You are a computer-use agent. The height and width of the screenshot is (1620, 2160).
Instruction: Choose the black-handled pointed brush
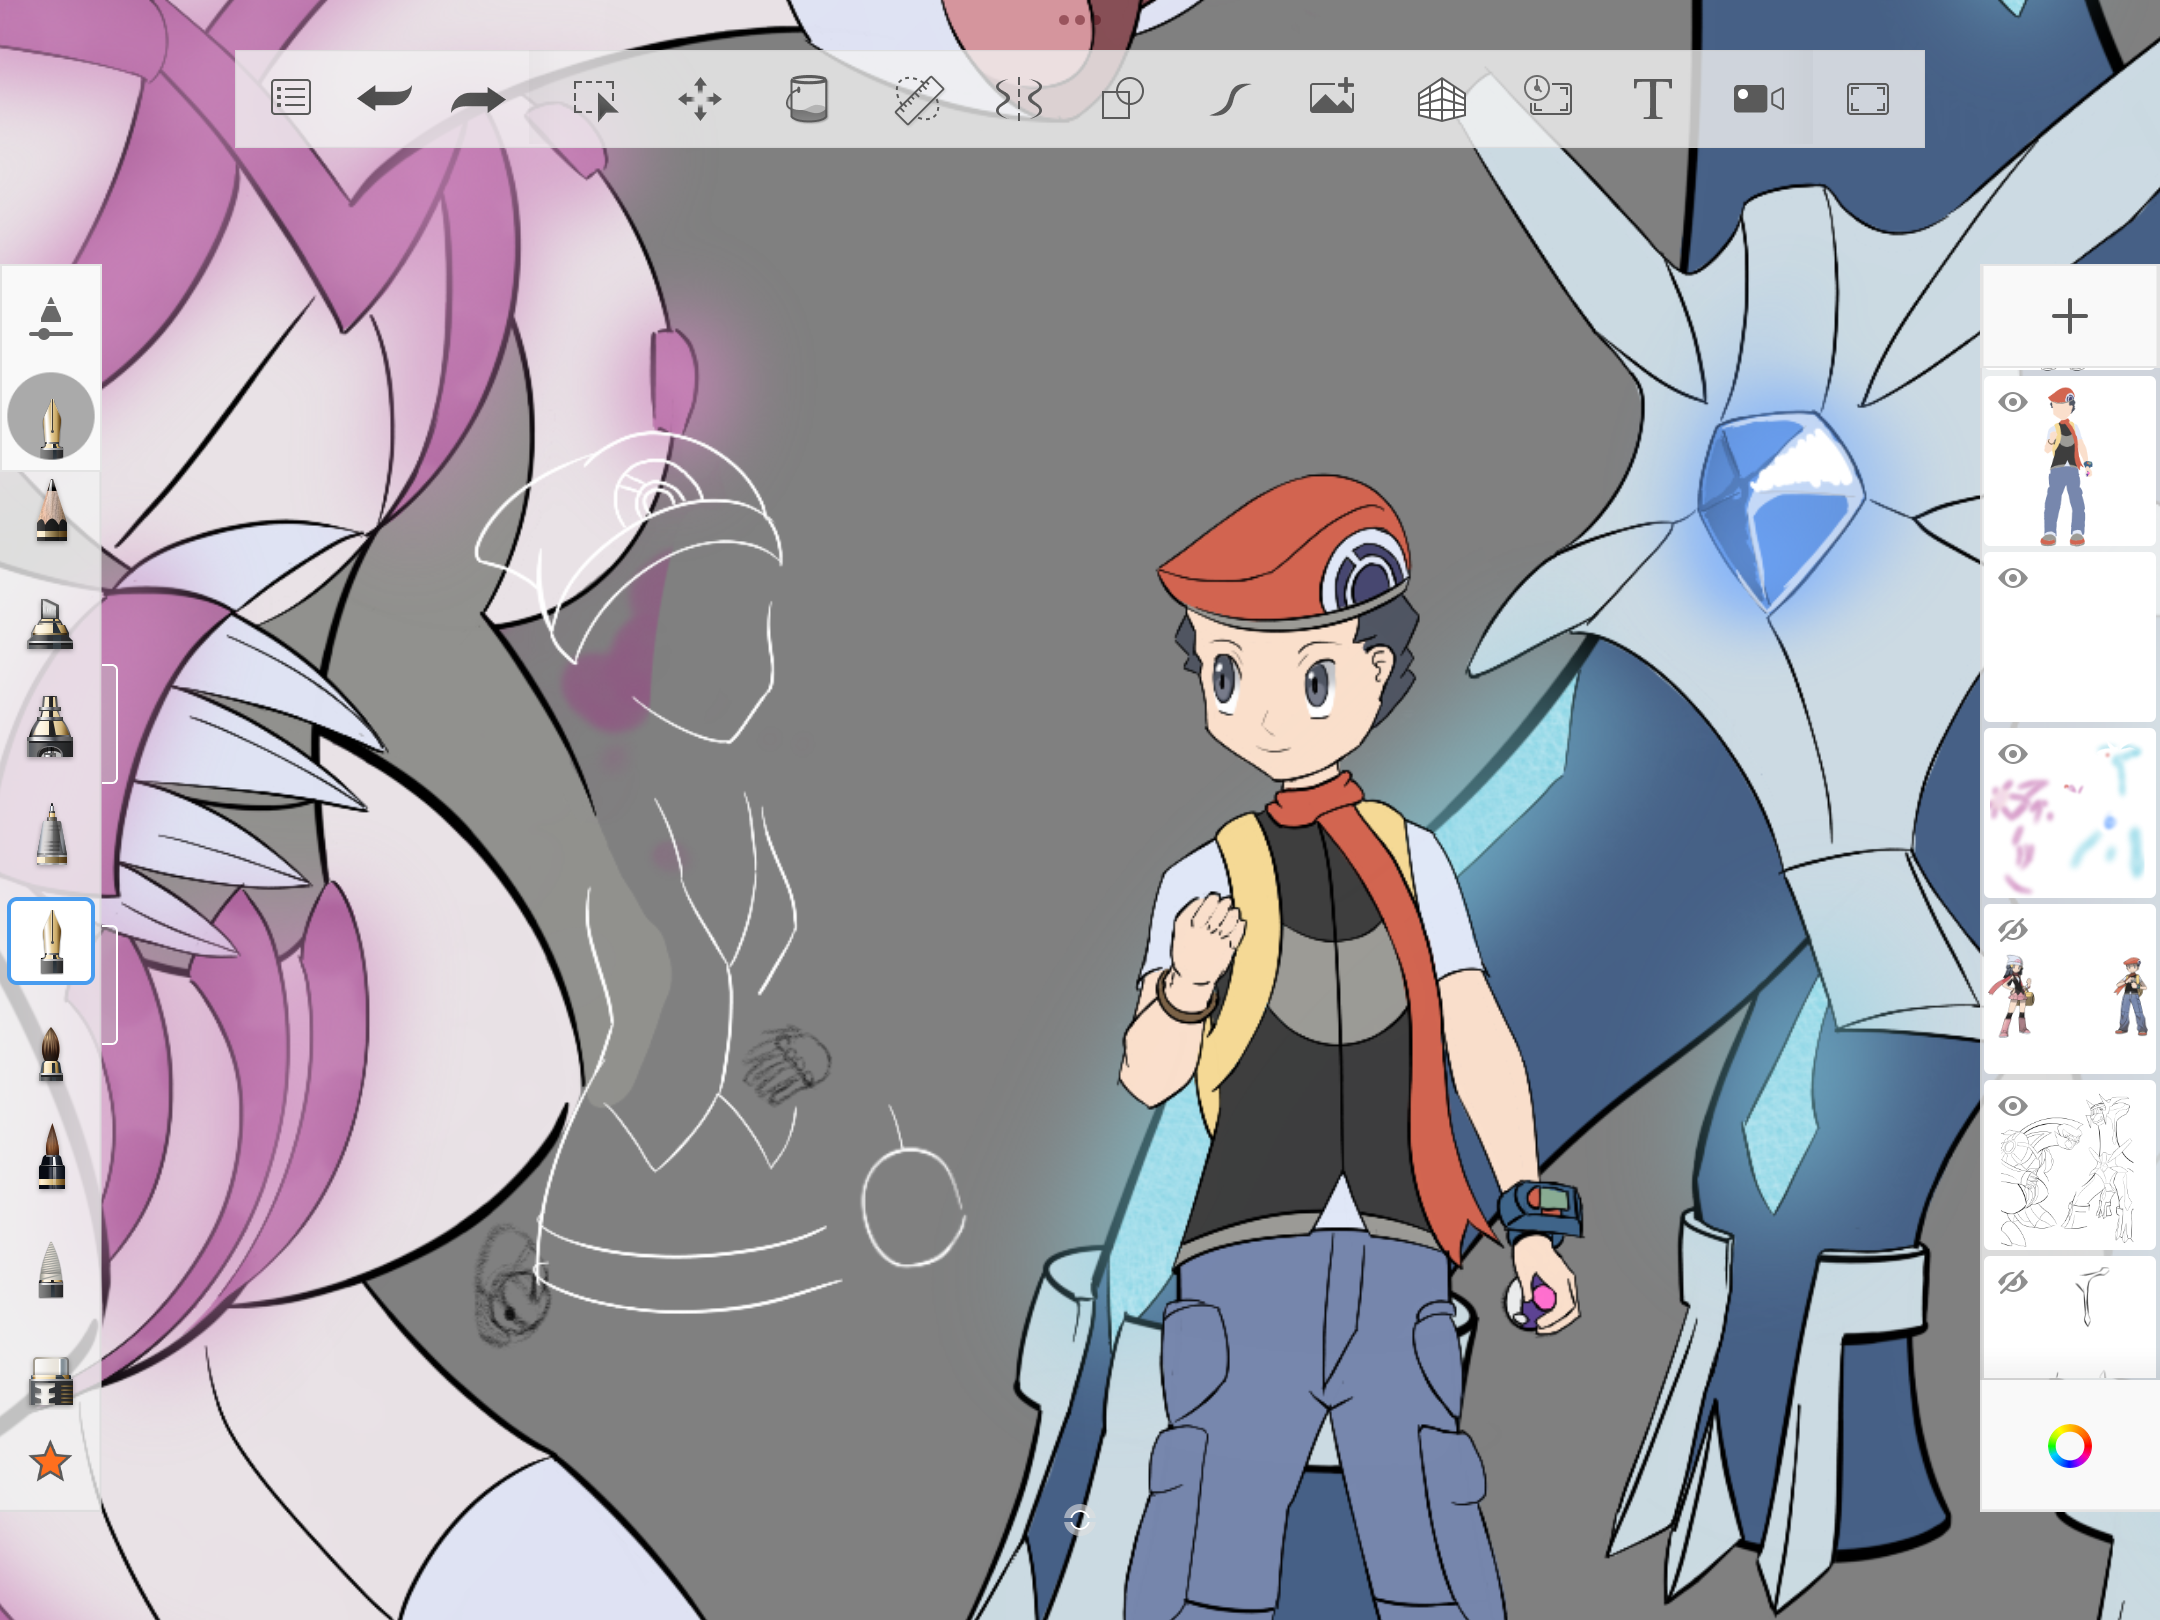coord(51,1157)
